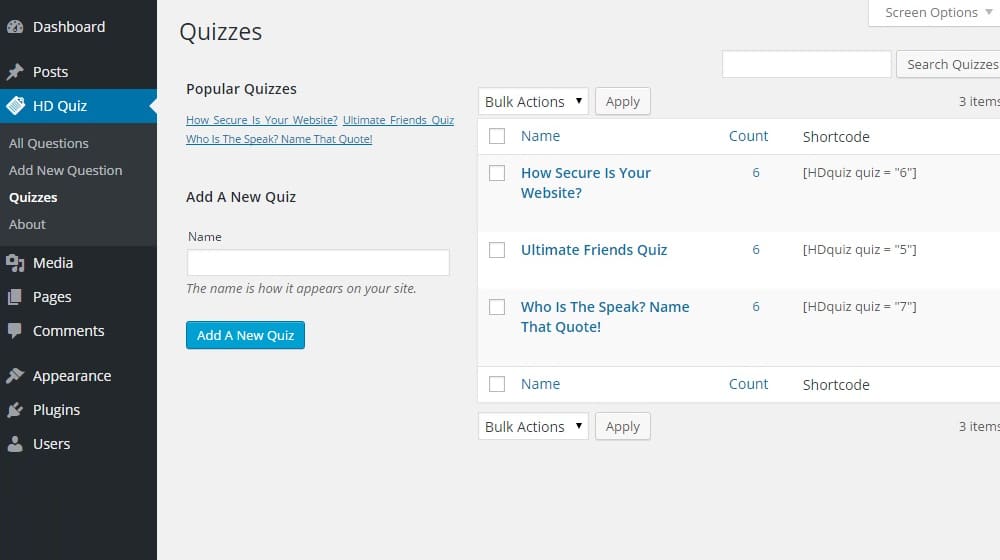
Task: Click the Pages icon in sidebar
Action: (x=15, y=297)
